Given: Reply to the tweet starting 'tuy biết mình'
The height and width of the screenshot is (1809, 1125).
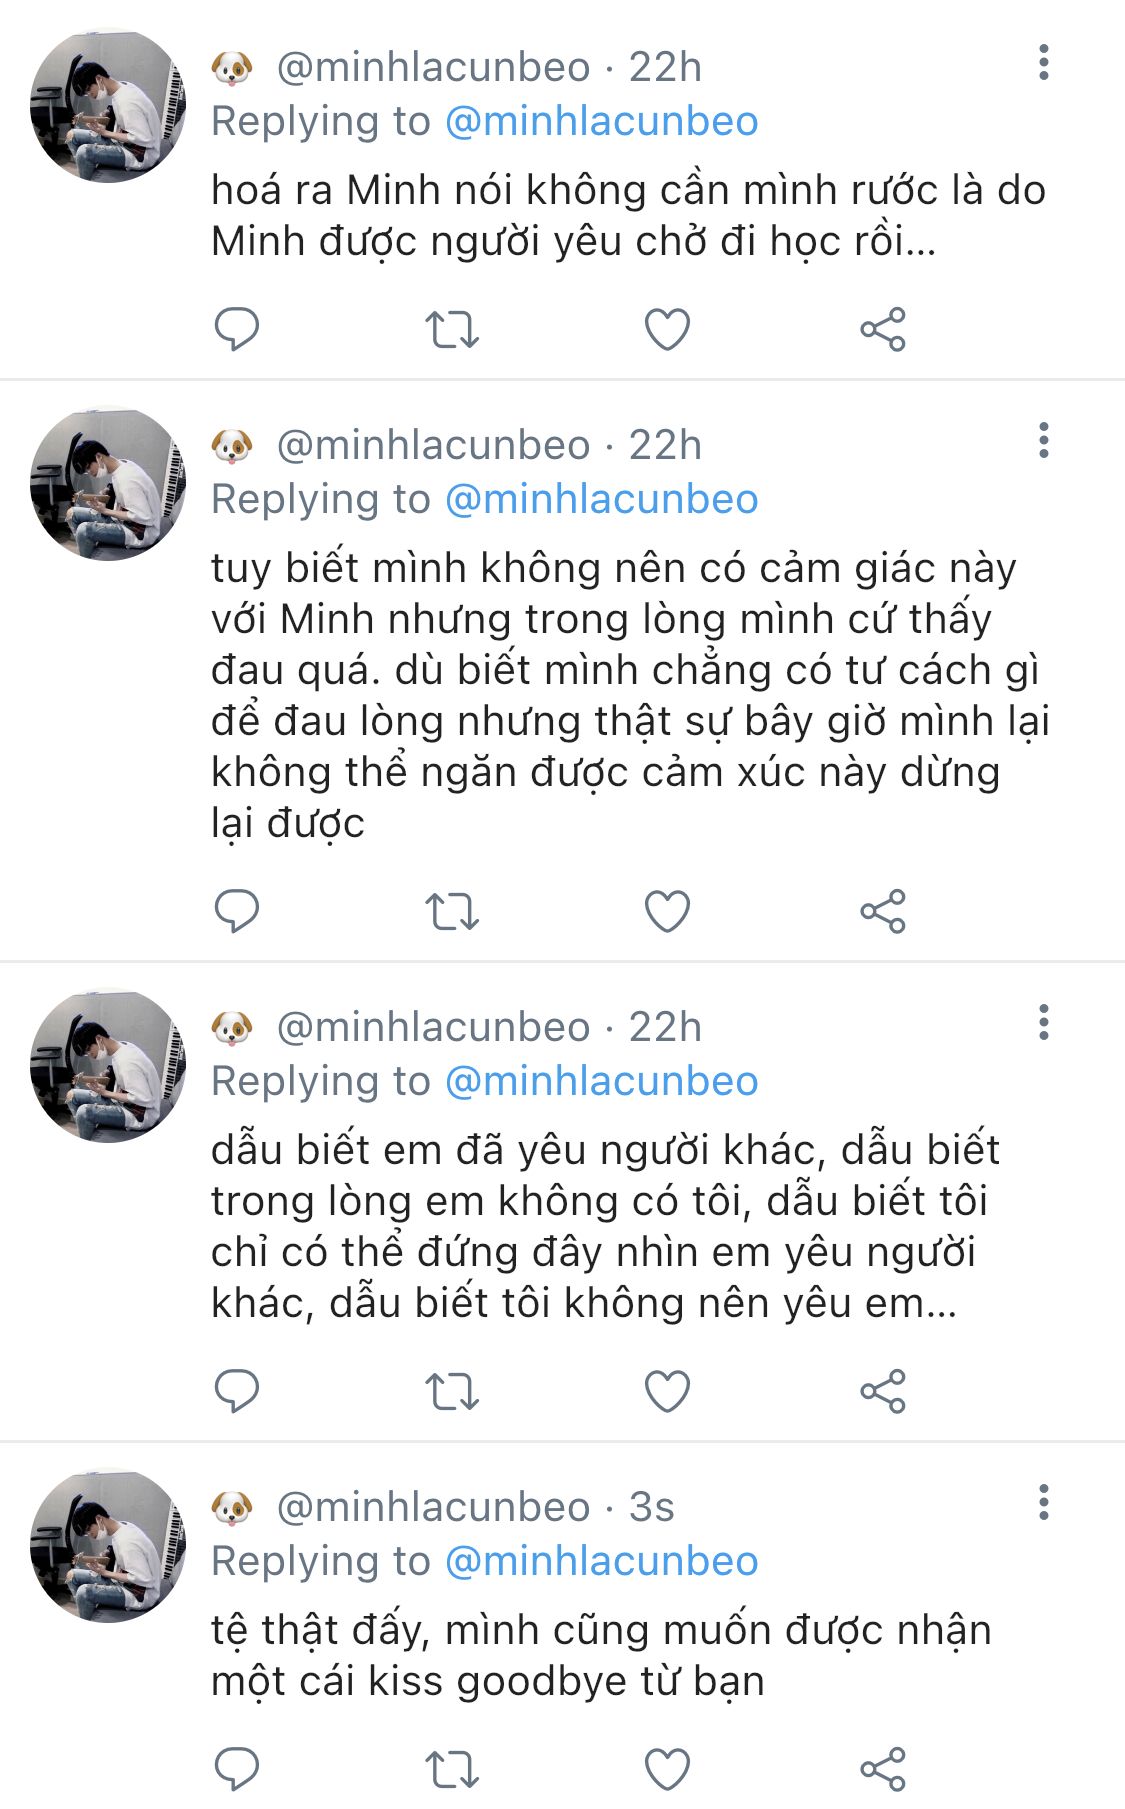Looking at the screenshot, I should (237, 911).
